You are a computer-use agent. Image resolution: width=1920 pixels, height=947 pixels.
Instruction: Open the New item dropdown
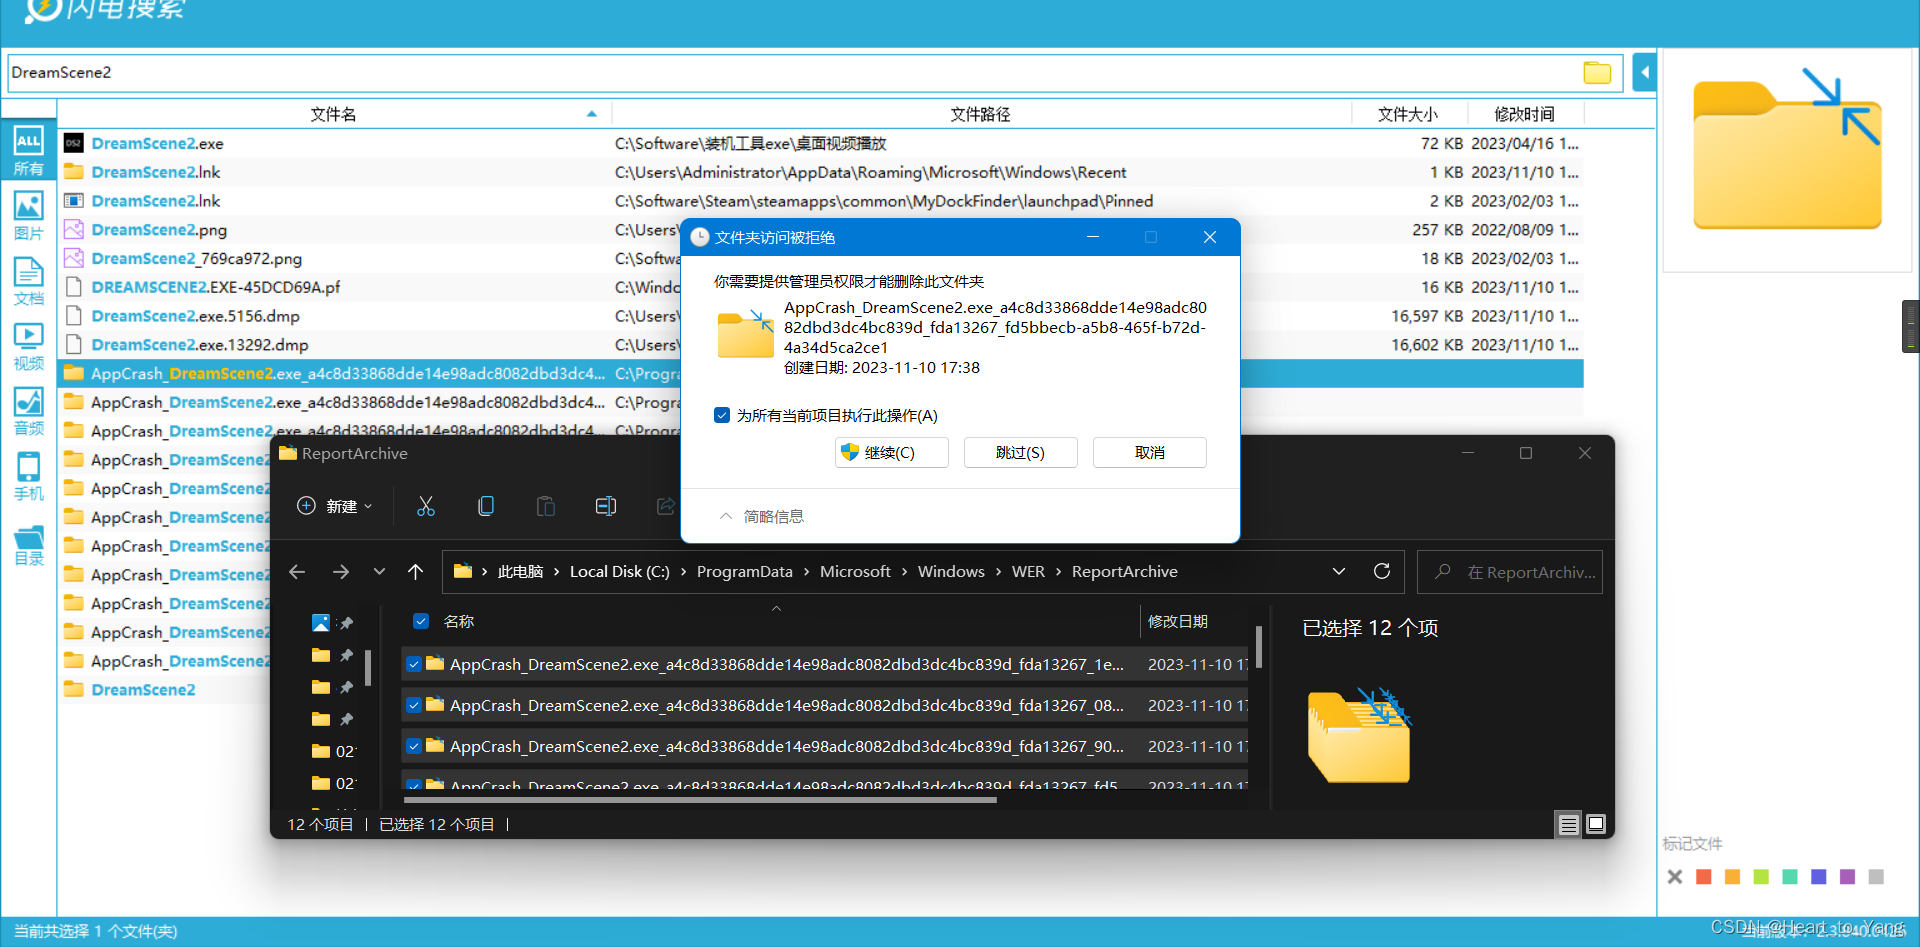coord(335,506)
